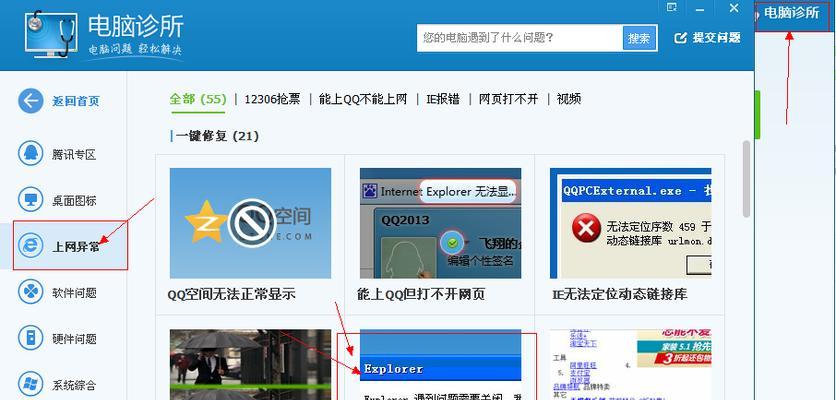This screenshot has height=400, width=836.
Task: Open the IE无法定位动态链接库 thumbnail
Action: pyautogui.click(x=631, y=223)
